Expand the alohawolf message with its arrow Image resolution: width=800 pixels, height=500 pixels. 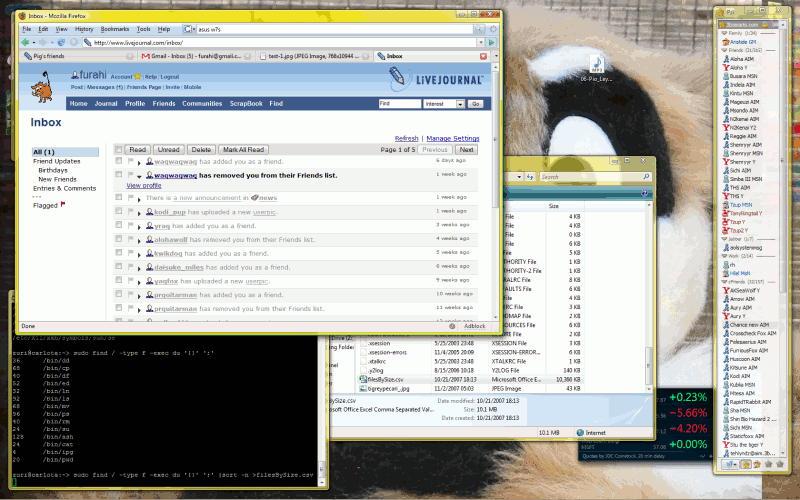[x=140, y=240]
